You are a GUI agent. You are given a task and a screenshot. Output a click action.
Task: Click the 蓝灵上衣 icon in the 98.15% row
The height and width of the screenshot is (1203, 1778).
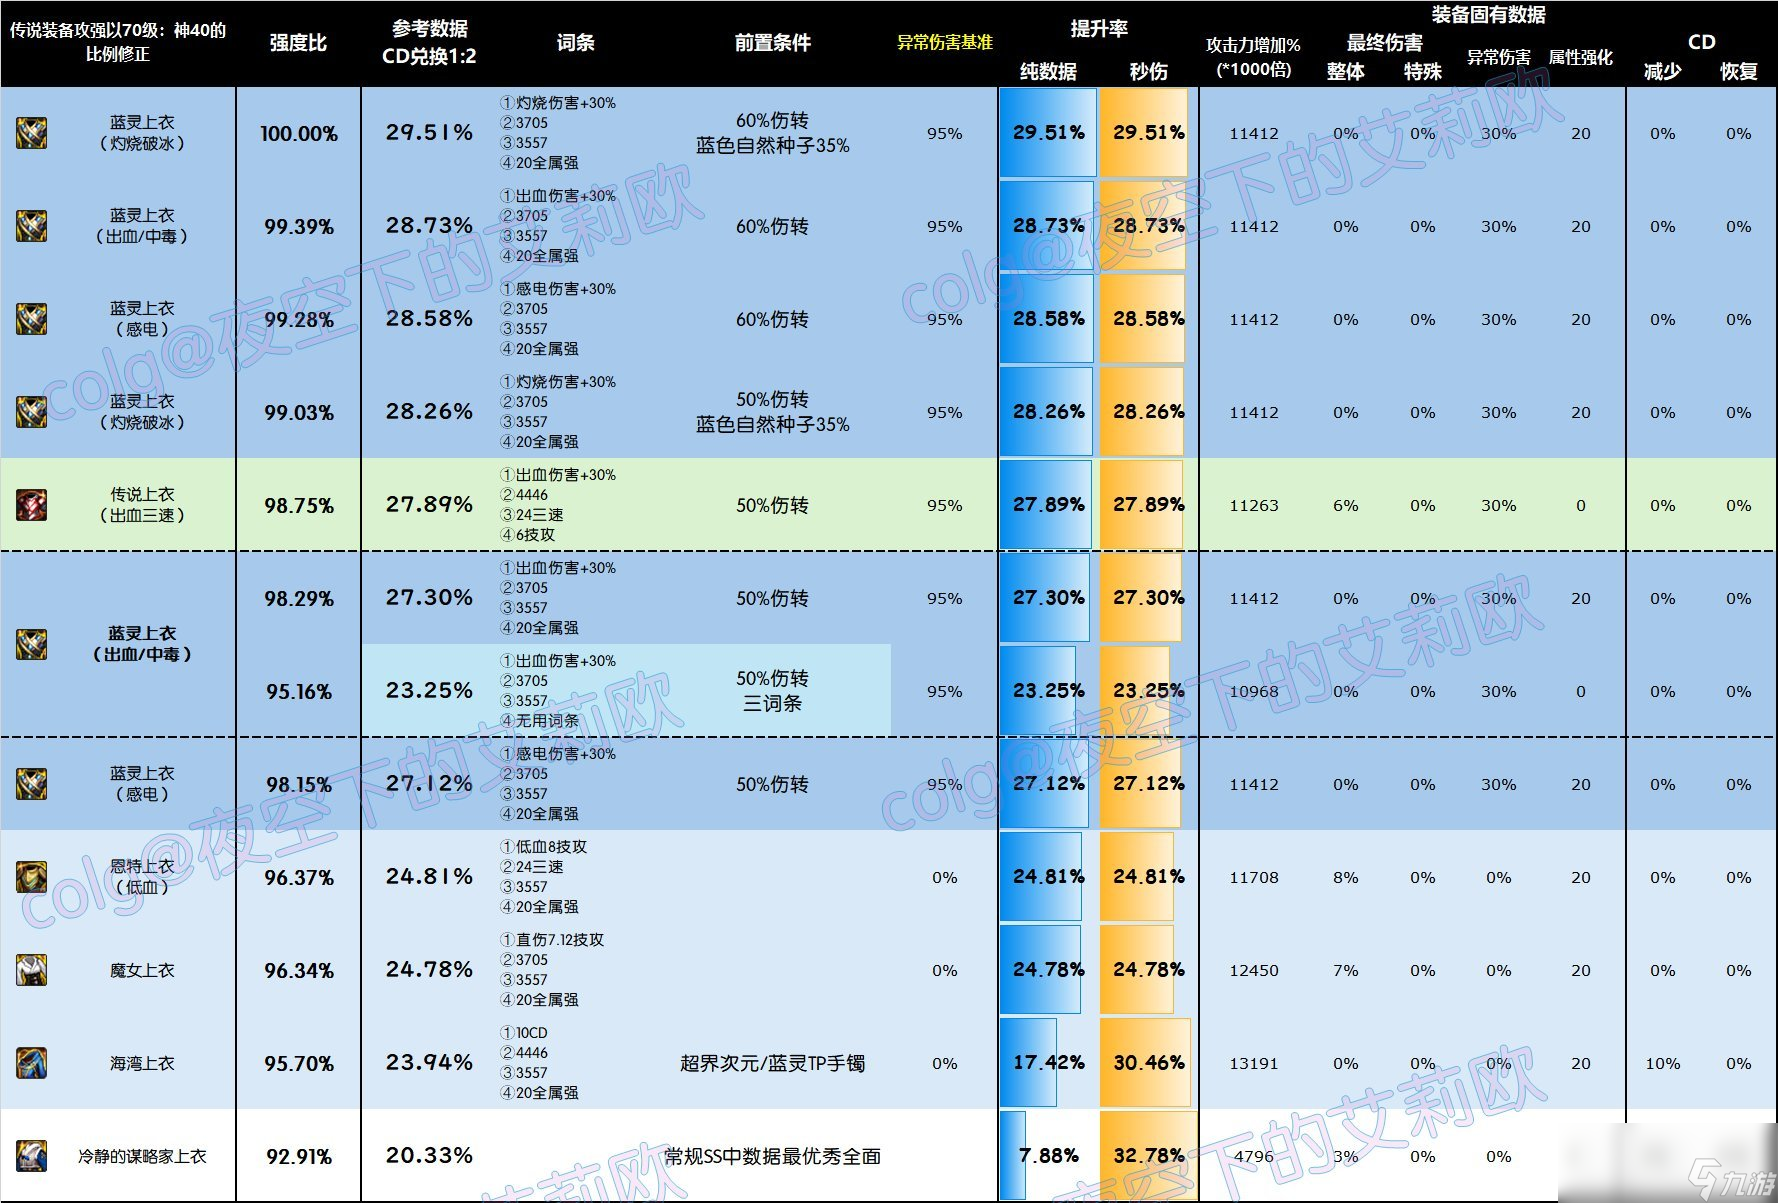32,784
